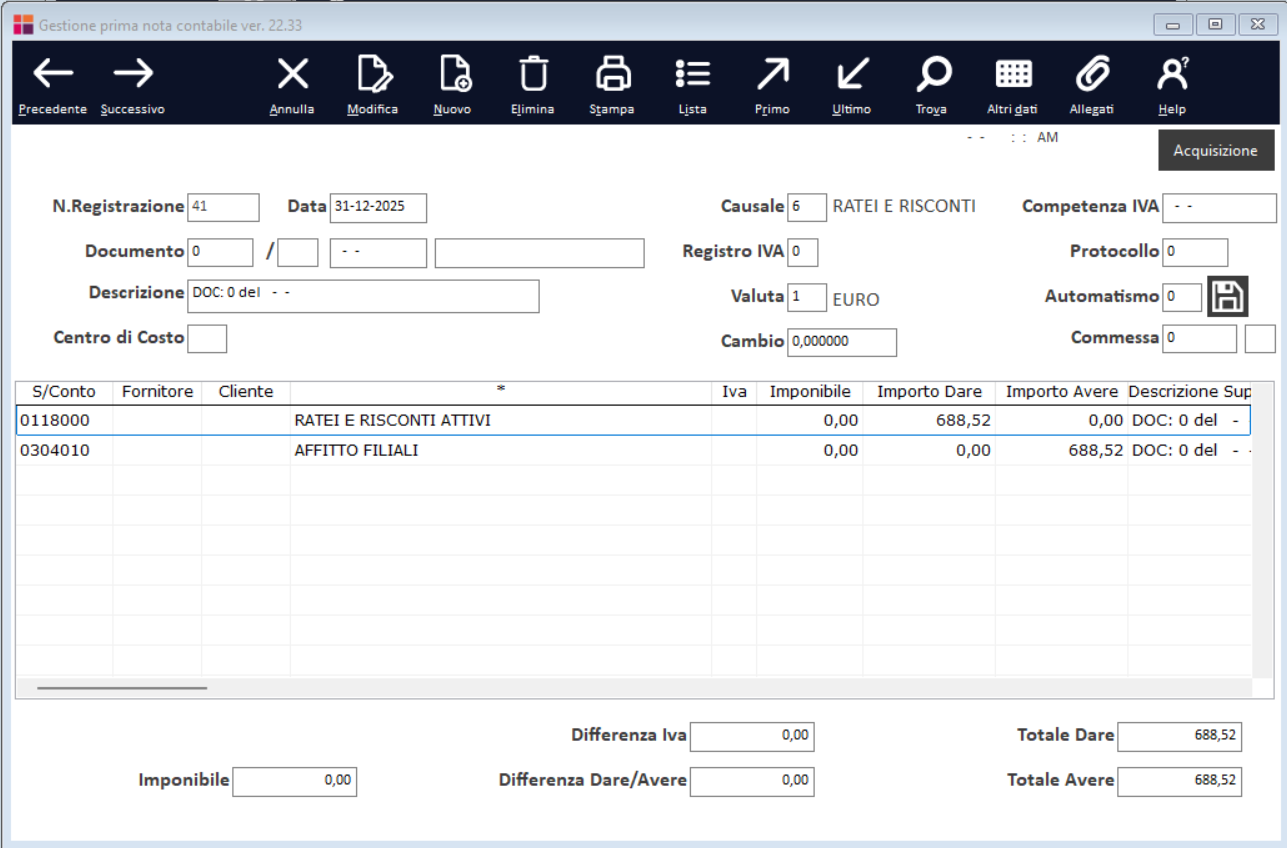Viewport: 1287px width, 848px height.
Task: Click the Totale Dare field
Action: click(x=1179, y=736)
